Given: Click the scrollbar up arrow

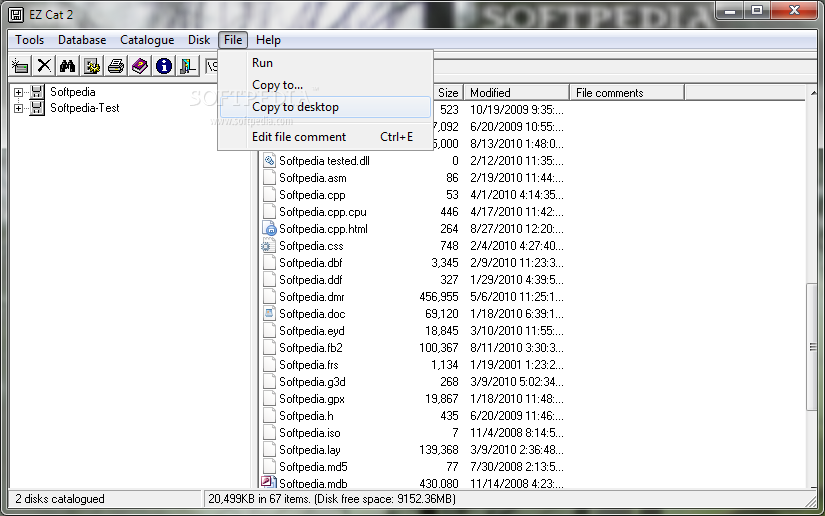Looking at the screenshot, I should [812, 93].
